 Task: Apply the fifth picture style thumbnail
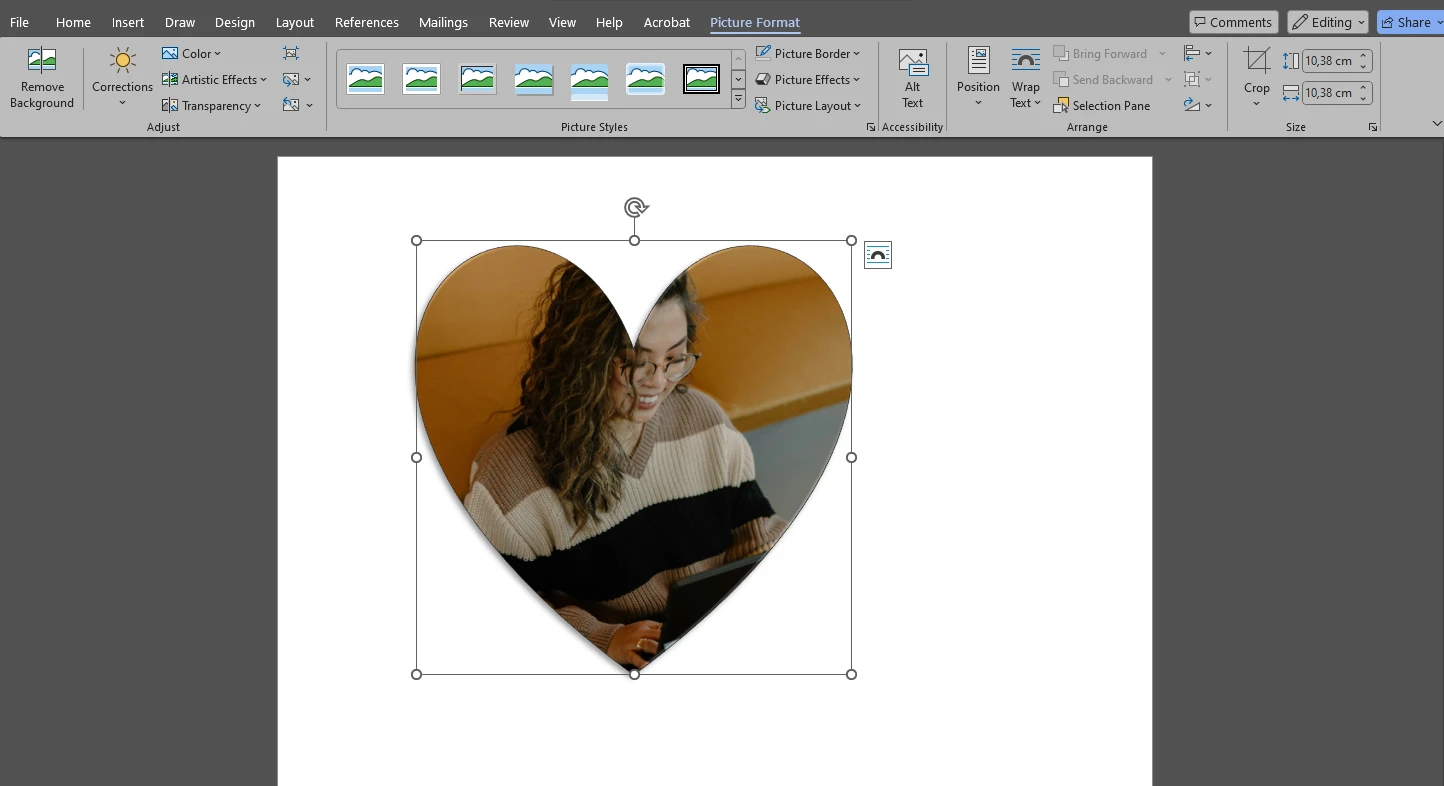[x=589, y=80]
